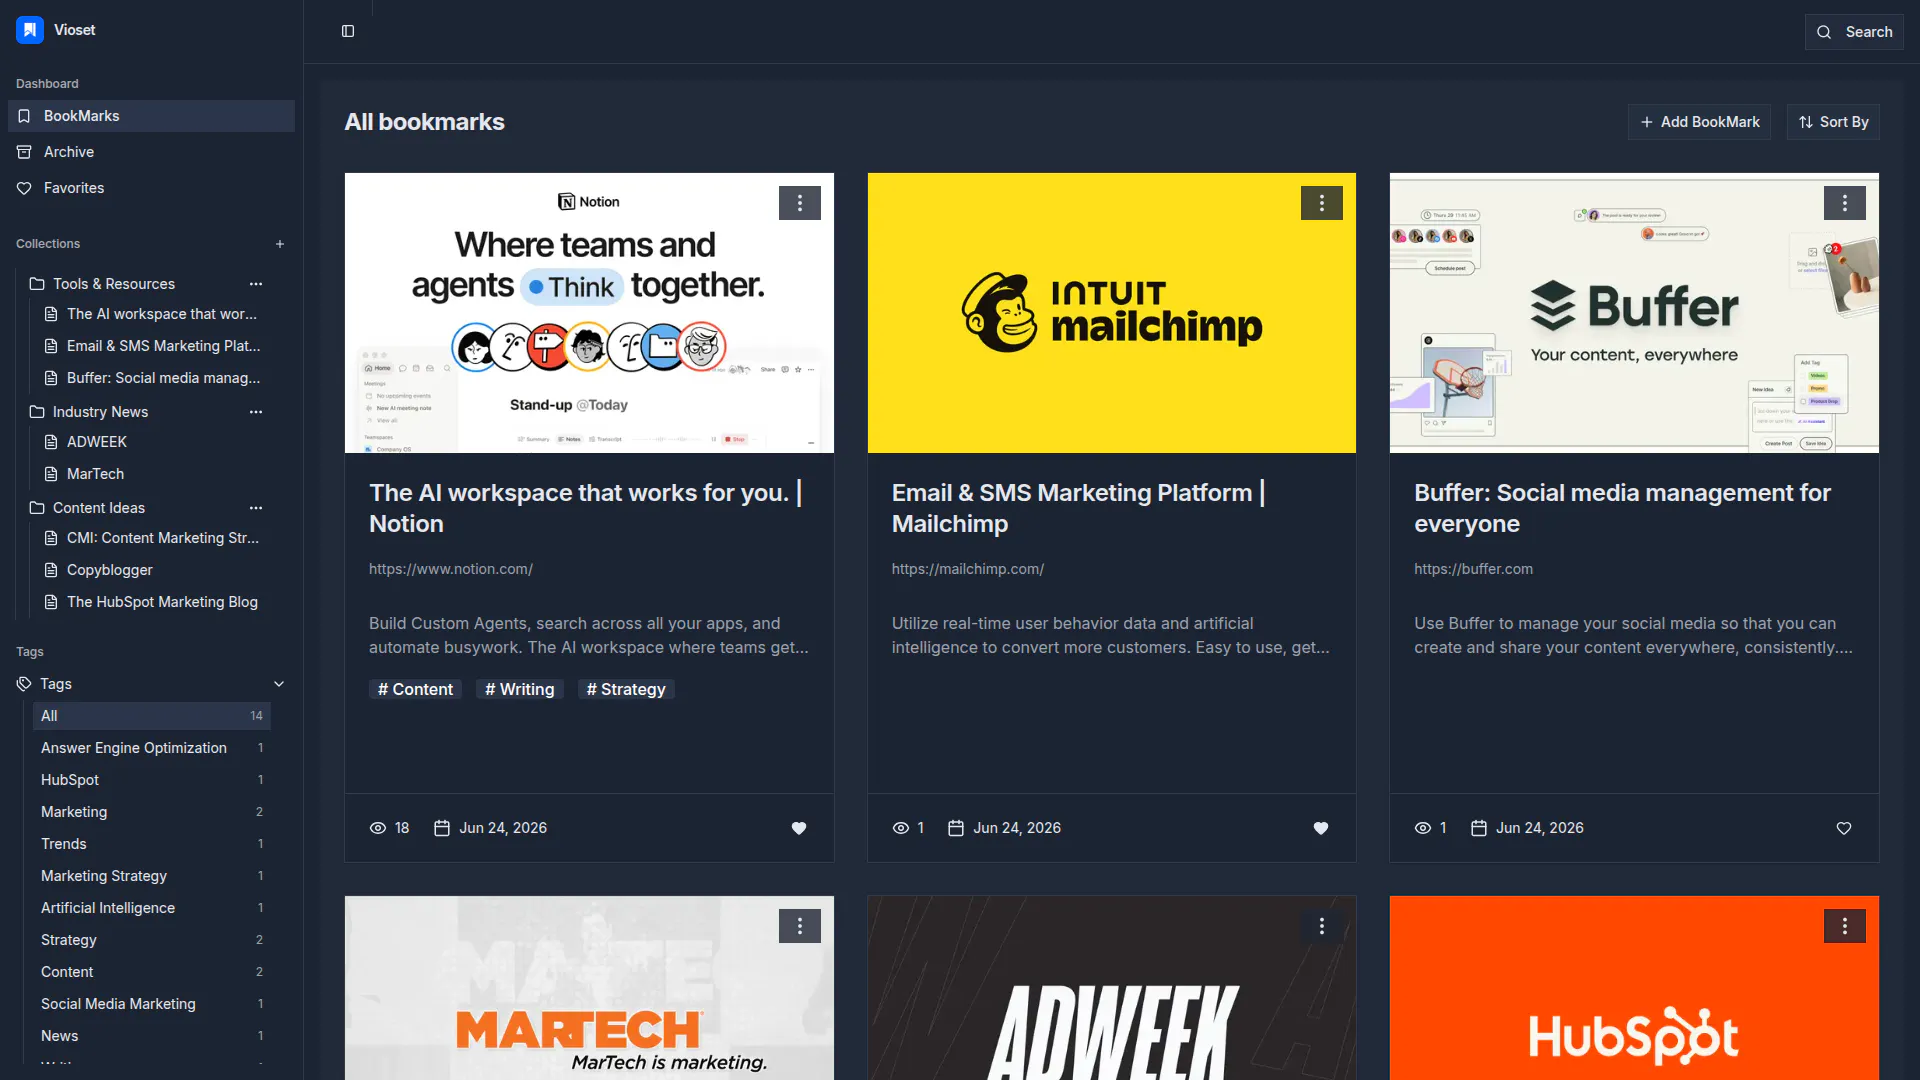
Task: Open Notion card three-dot menu
Action: point(800,203)
